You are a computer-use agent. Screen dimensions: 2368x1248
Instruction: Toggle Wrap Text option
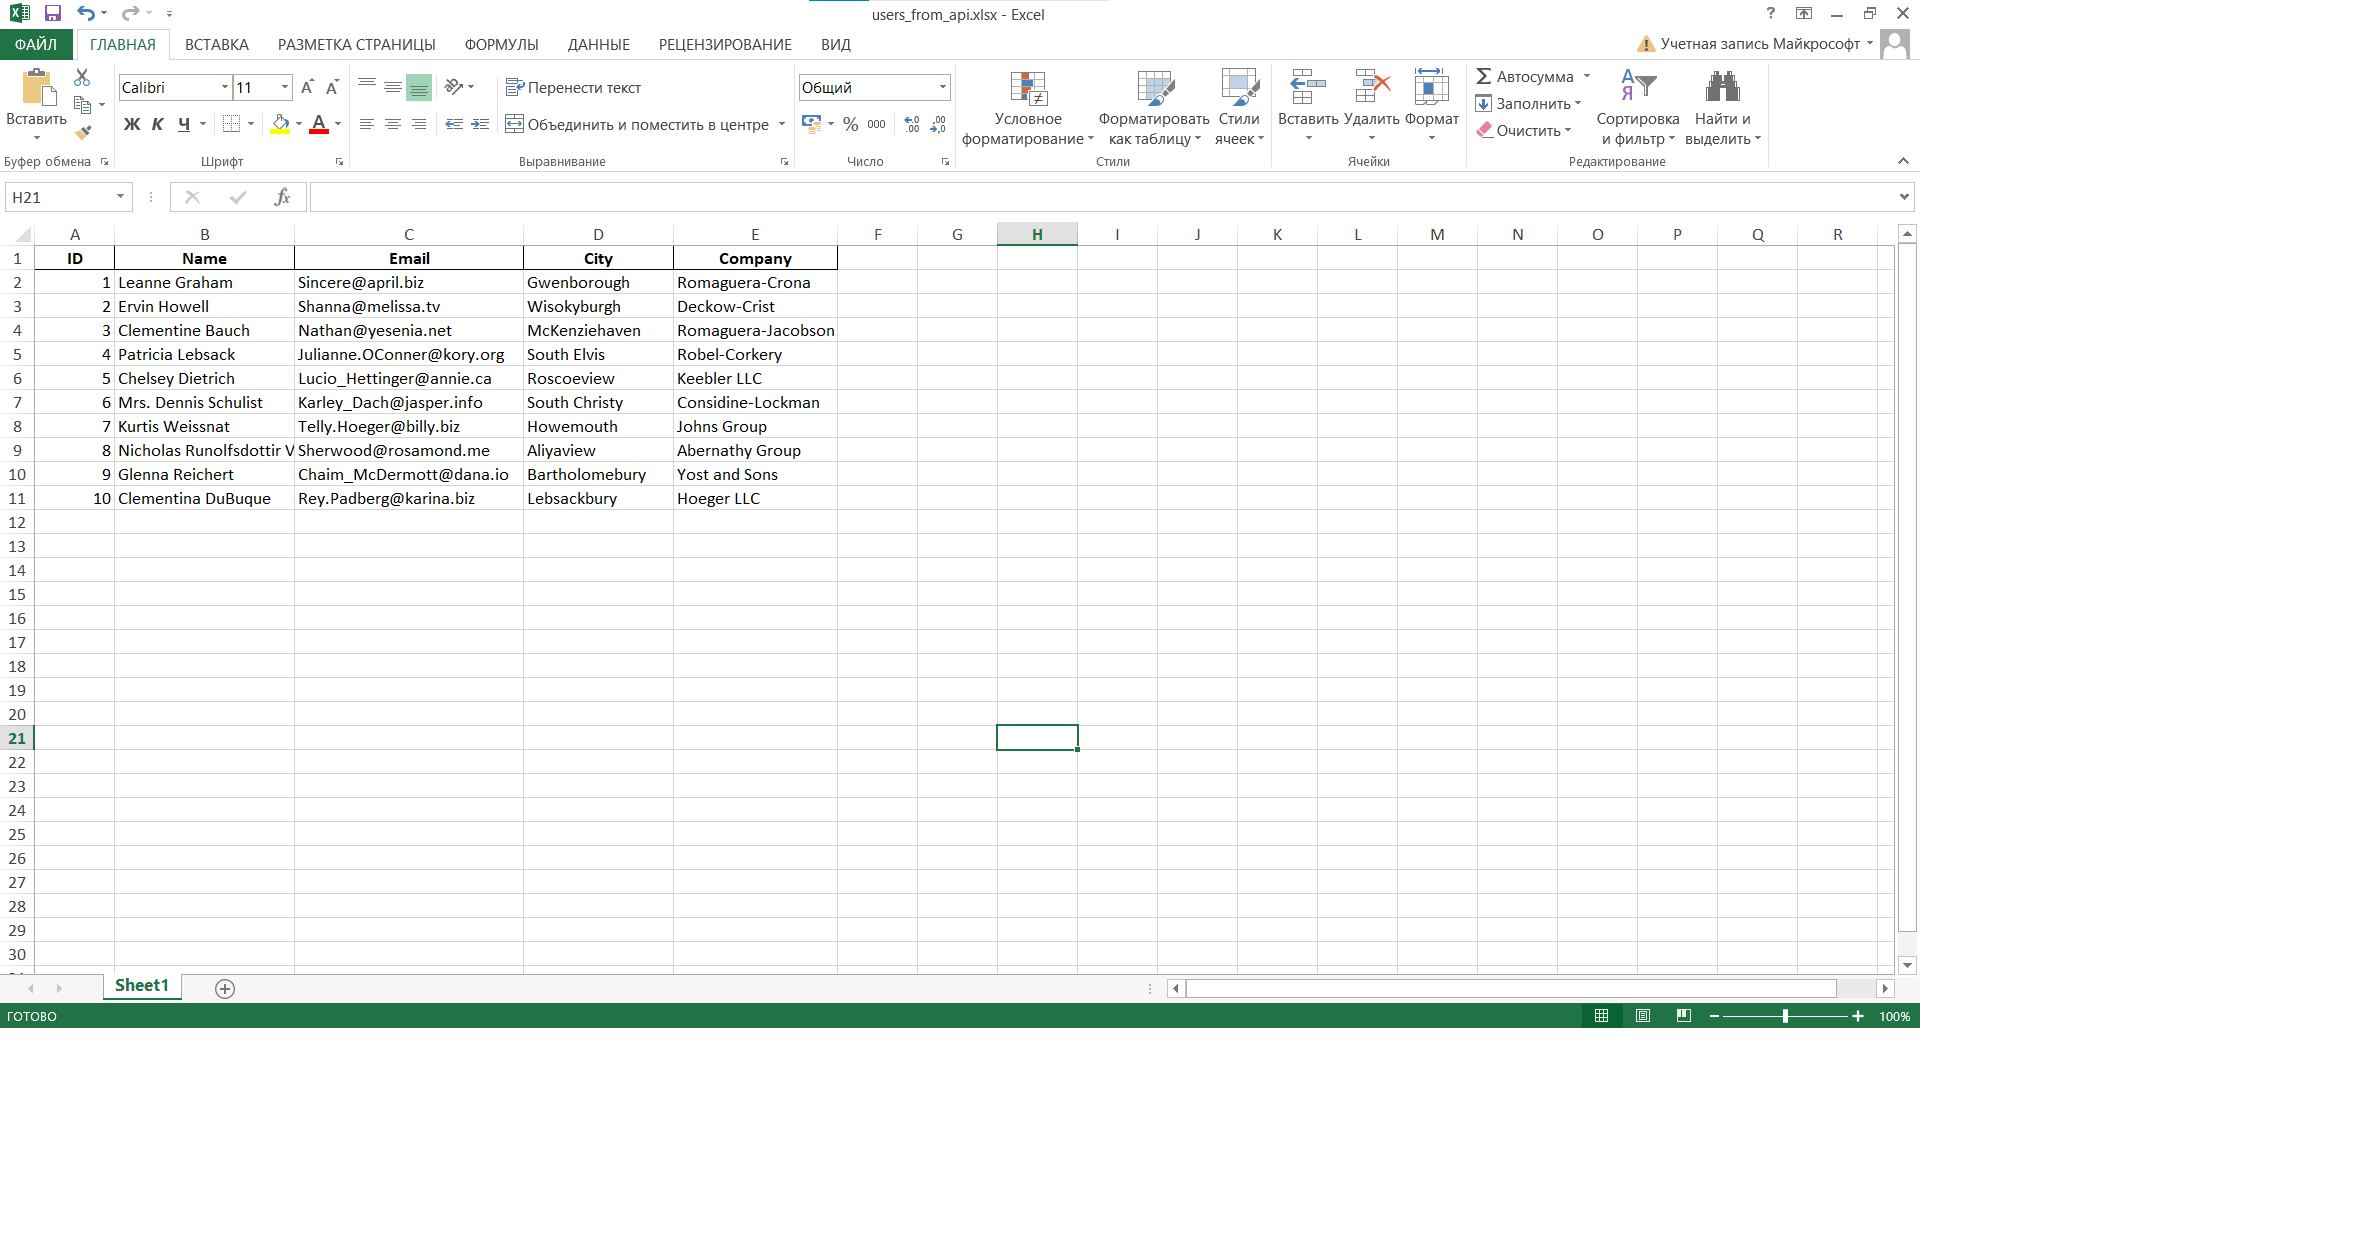point(574,88)
